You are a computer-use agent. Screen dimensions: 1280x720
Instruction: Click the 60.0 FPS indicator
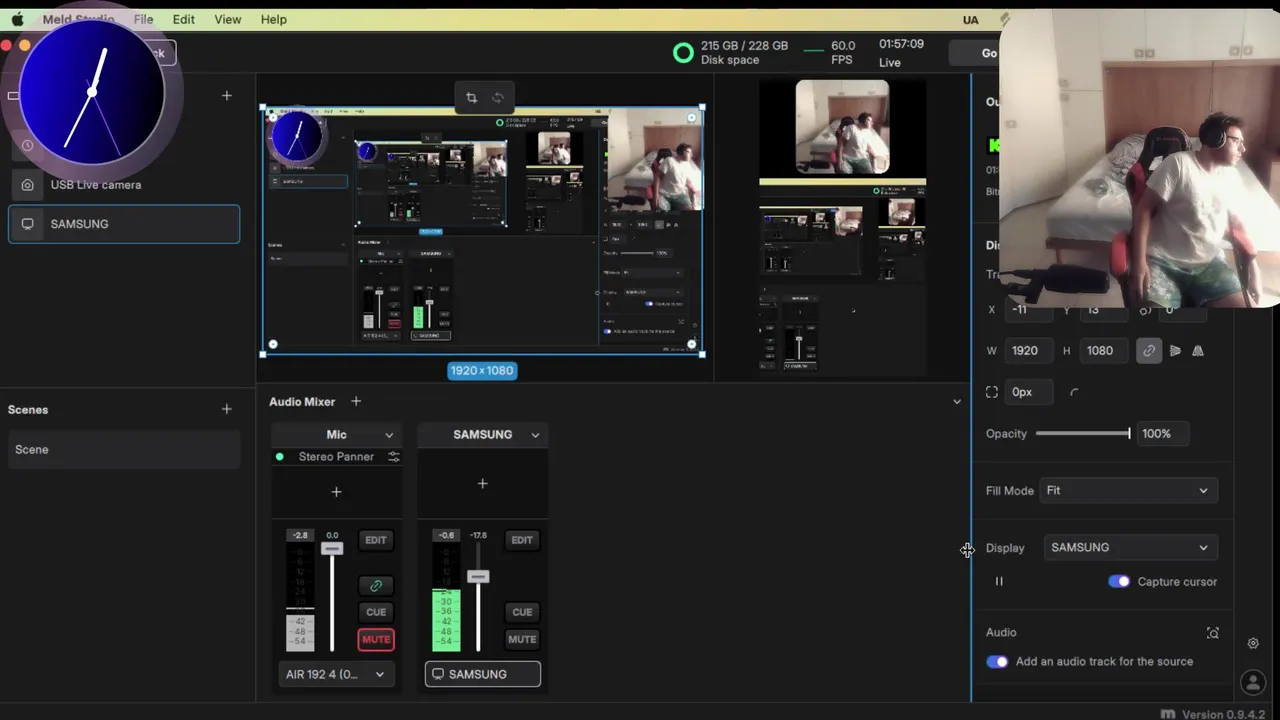(x=842, y=53)
